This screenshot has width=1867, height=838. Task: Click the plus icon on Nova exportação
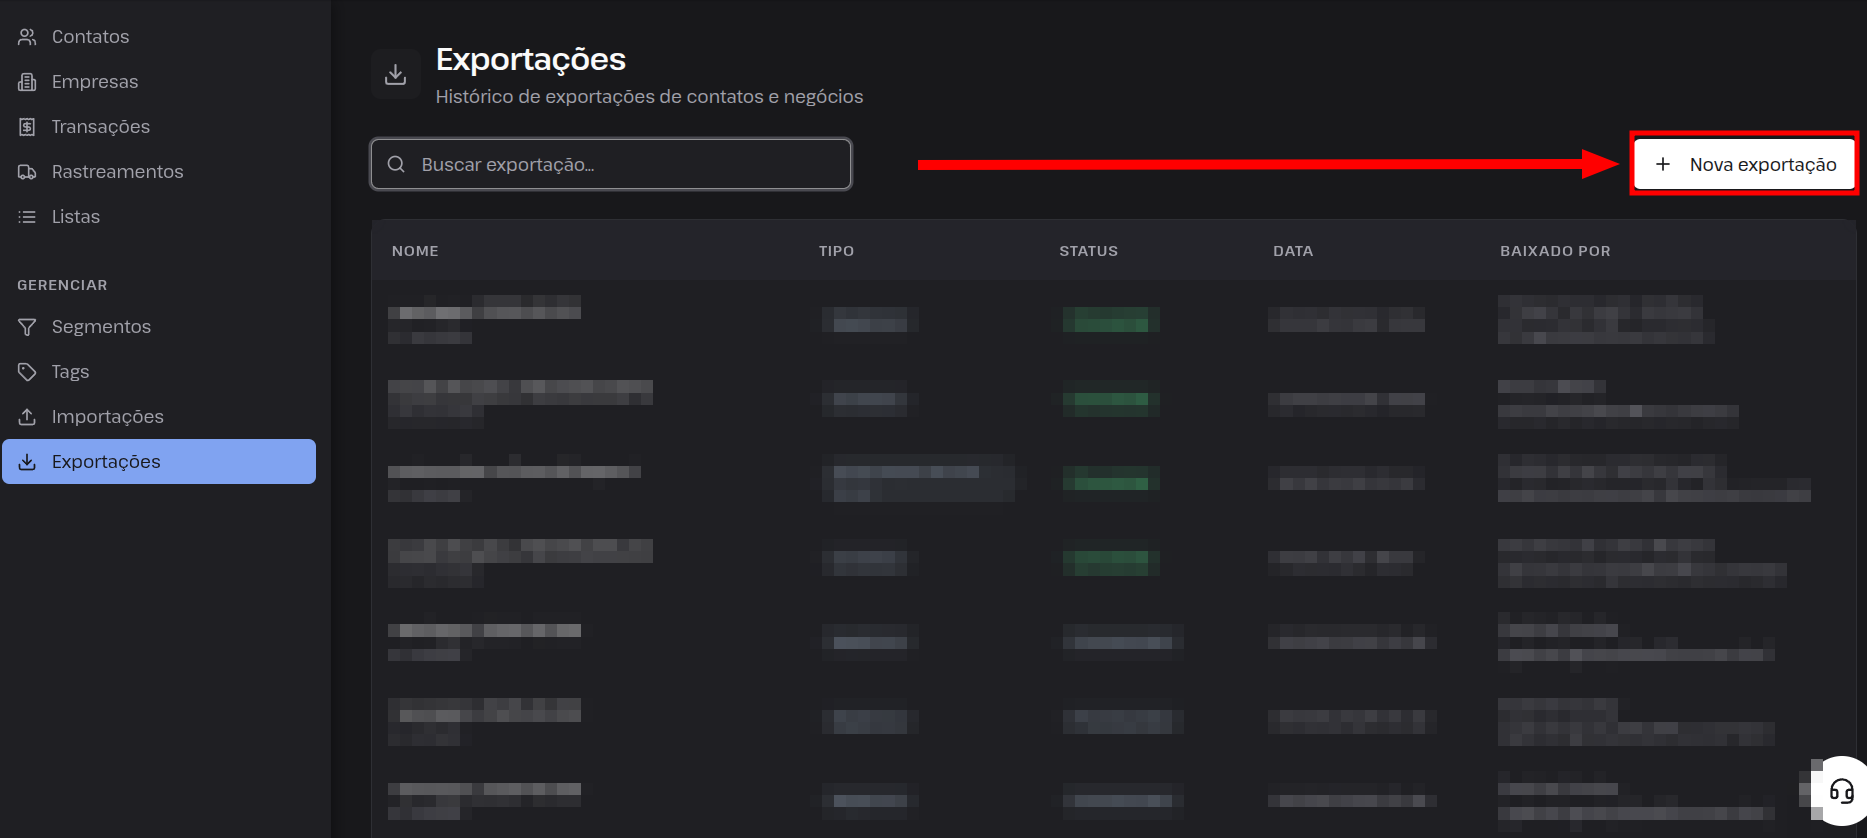pyautogui.click(x=1662, y=164)
